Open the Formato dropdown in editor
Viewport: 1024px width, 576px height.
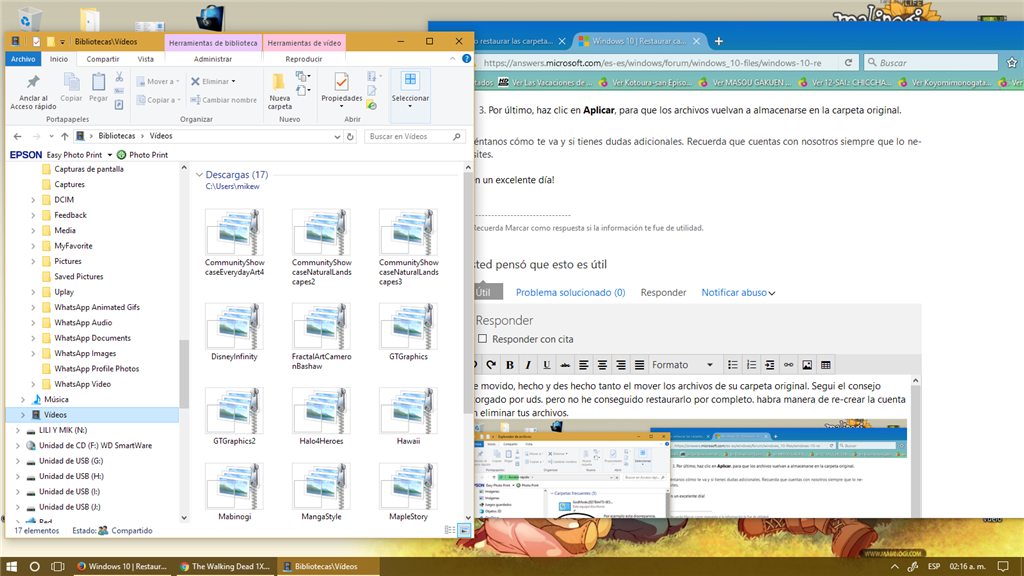pyautogui.click(x=683, y=365)
